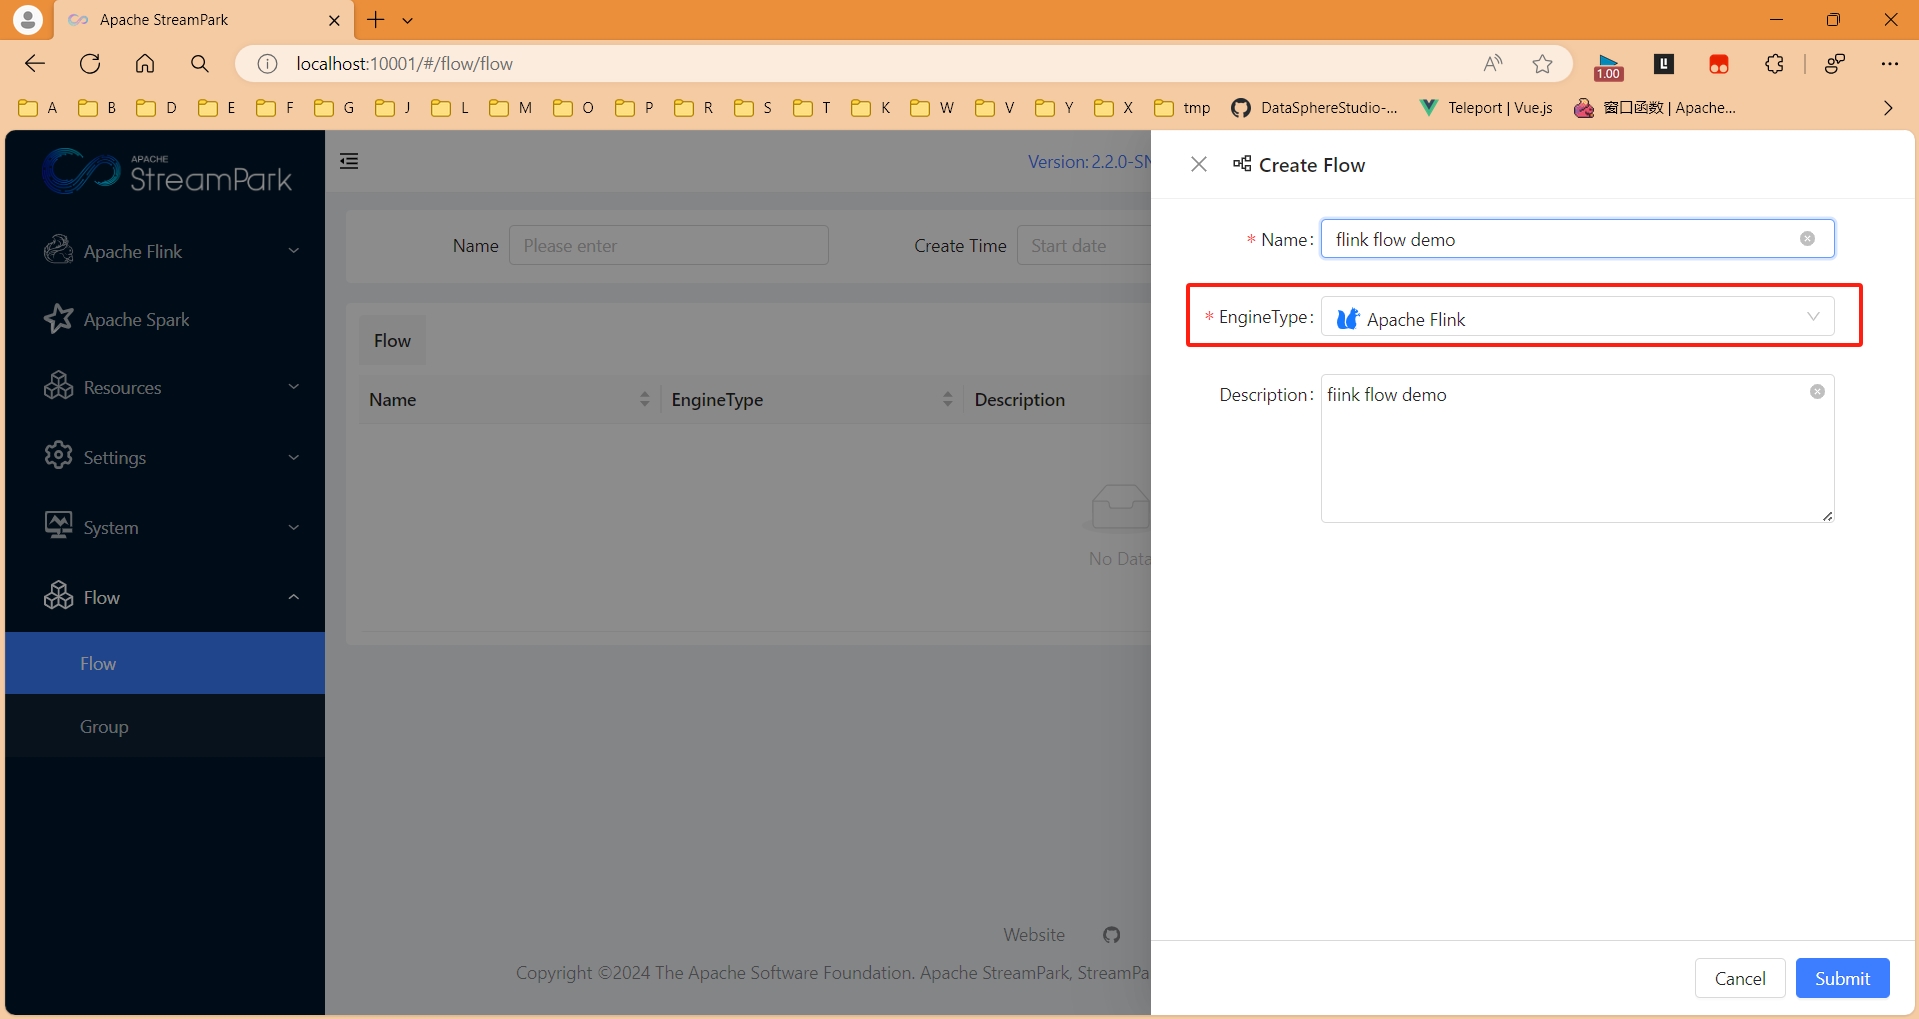1919x1019 pixels.
Task: Open the Y bookmark folder
Action: (1055, 108)
